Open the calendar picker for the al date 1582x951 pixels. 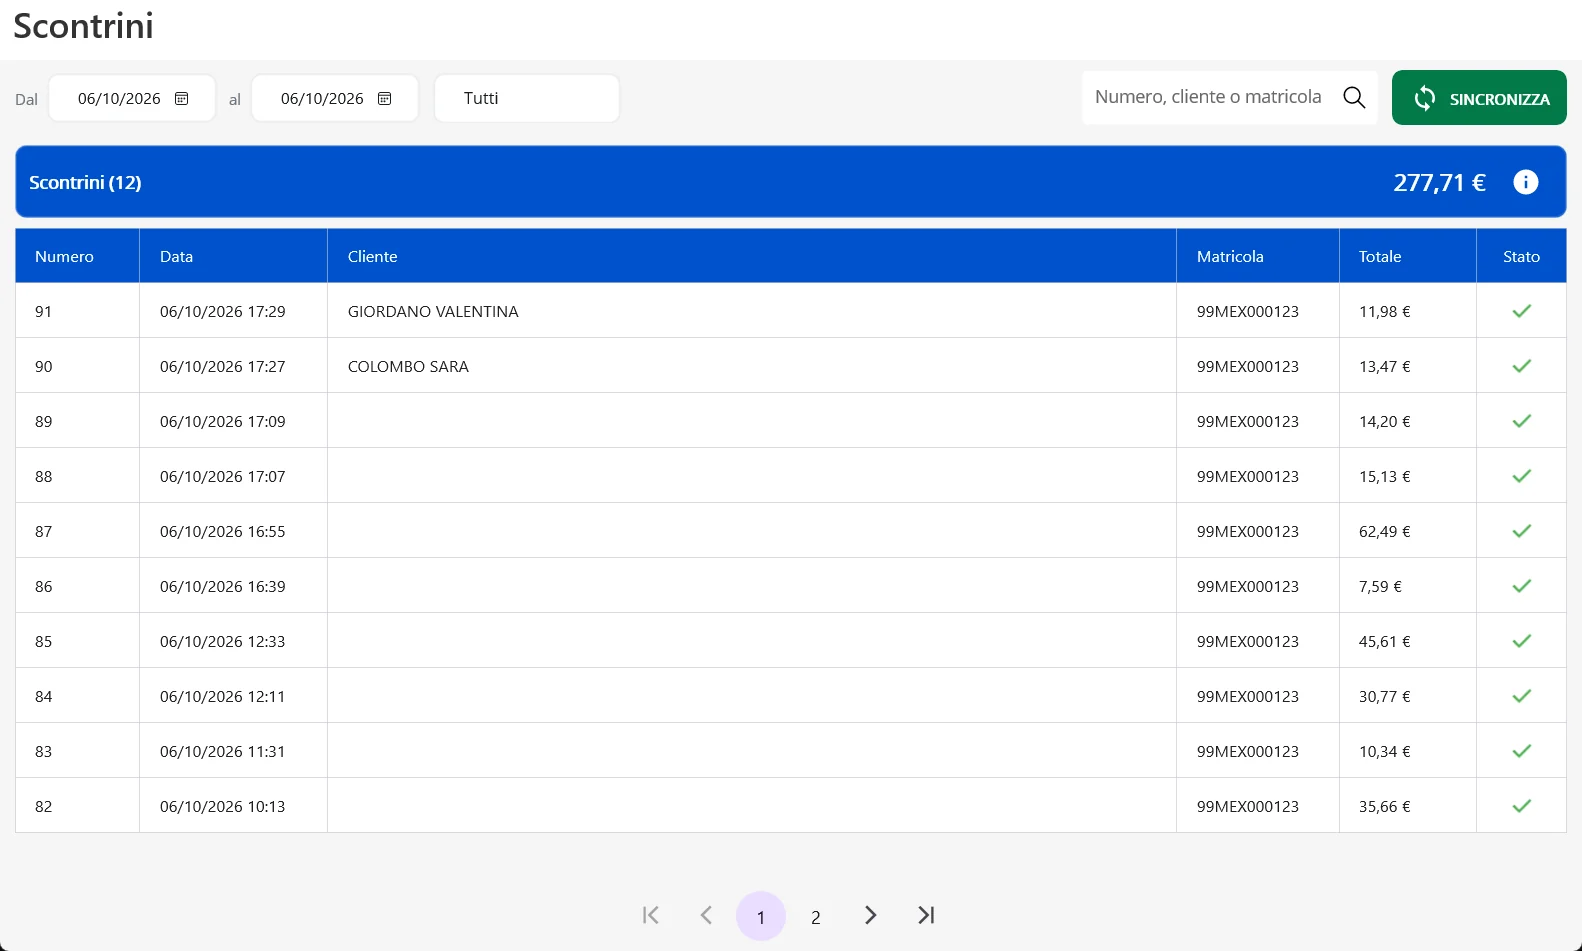click(x=385, y=98)
